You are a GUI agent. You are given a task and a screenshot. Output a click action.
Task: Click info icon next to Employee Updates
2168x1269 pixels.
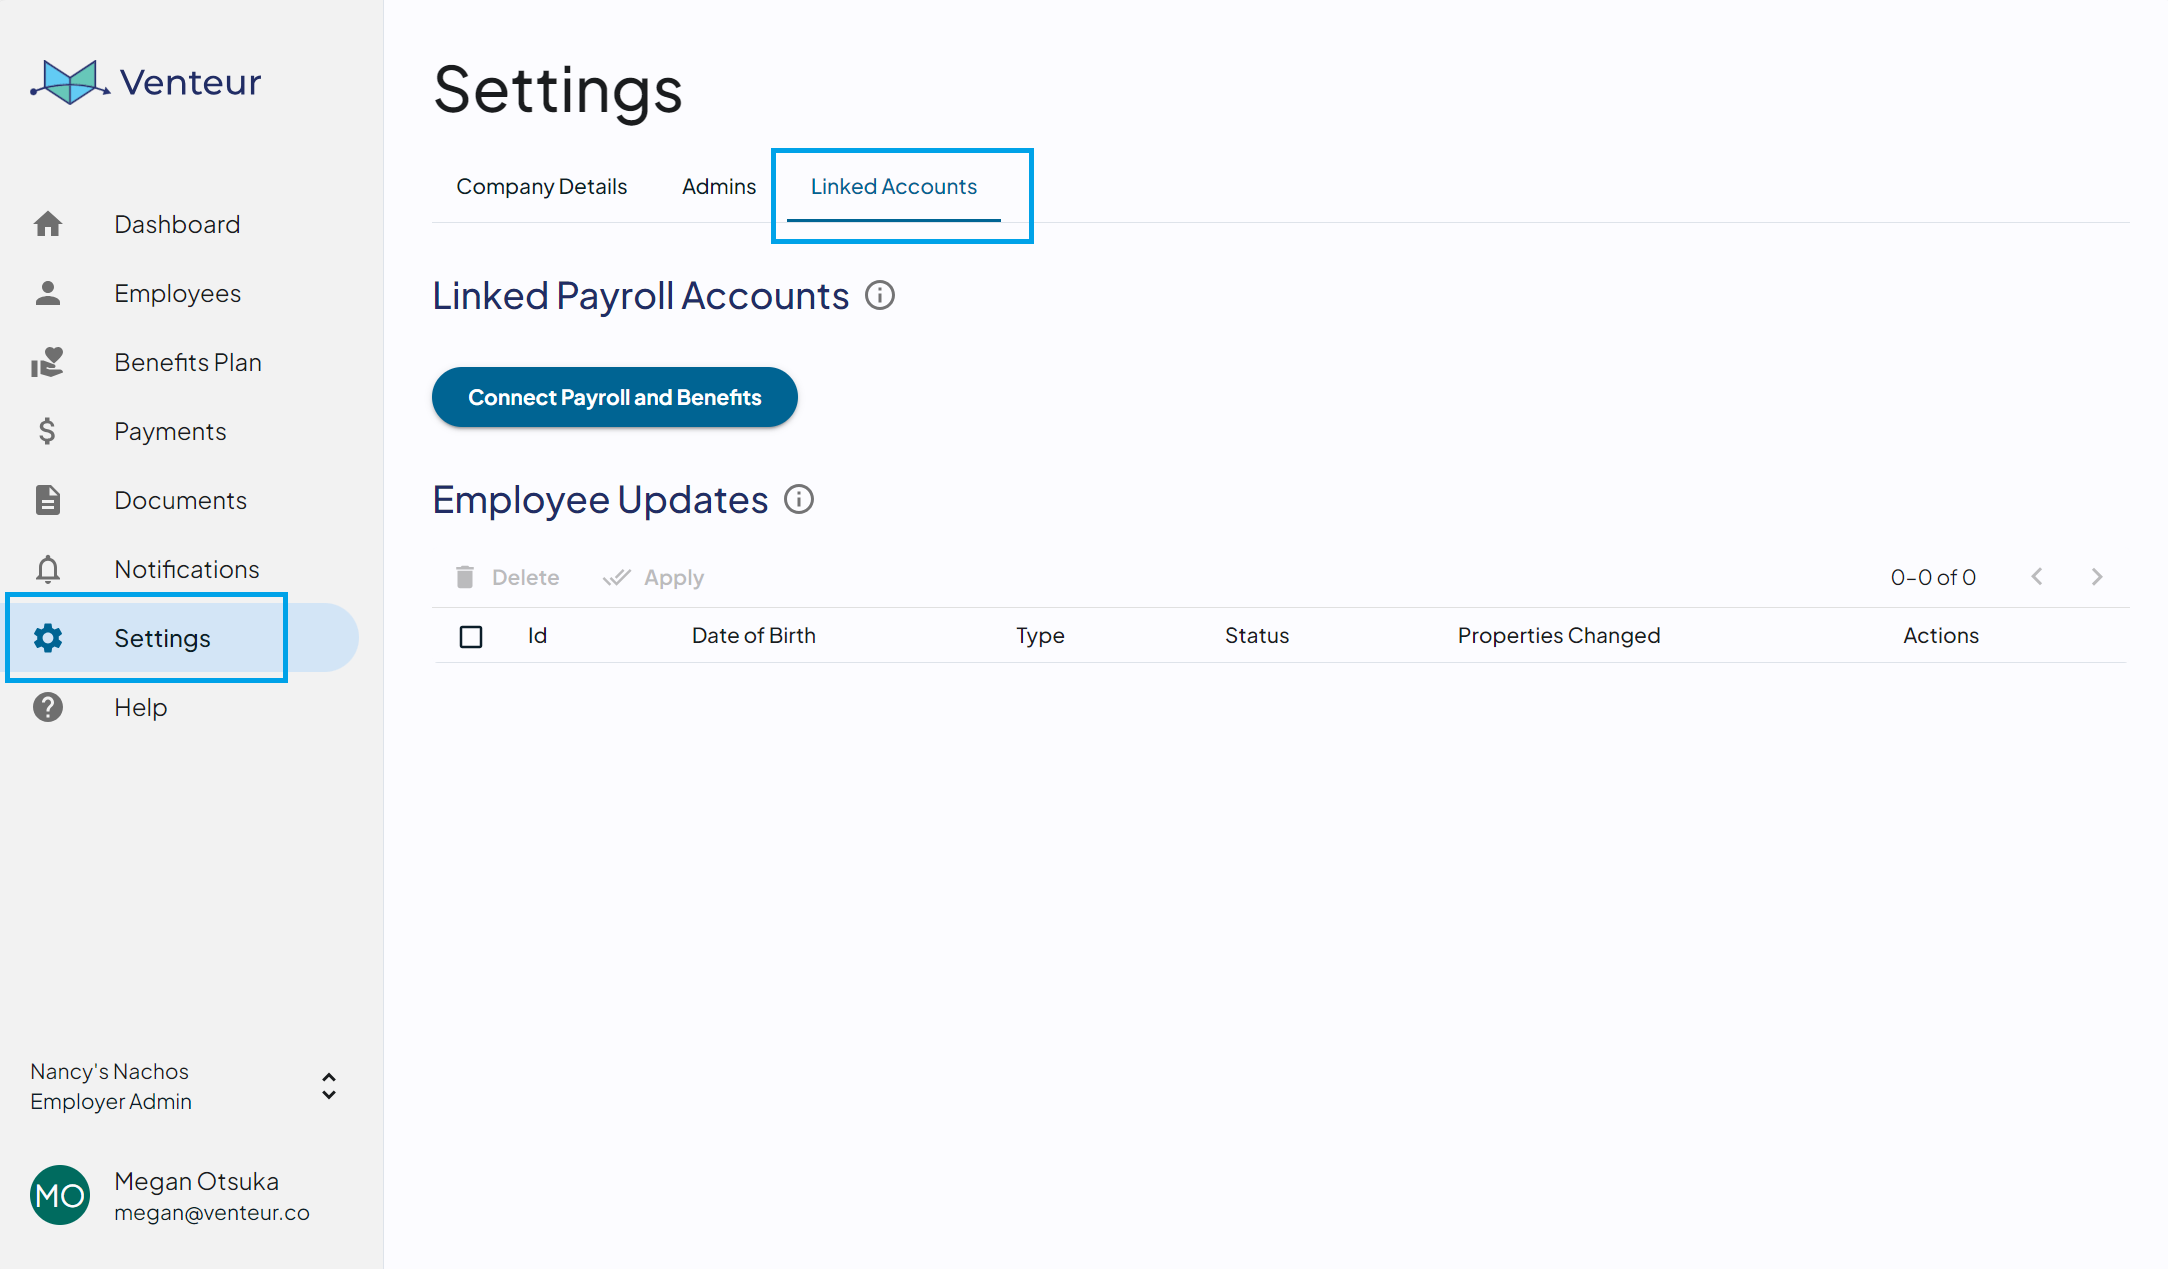tap(799, 499)
